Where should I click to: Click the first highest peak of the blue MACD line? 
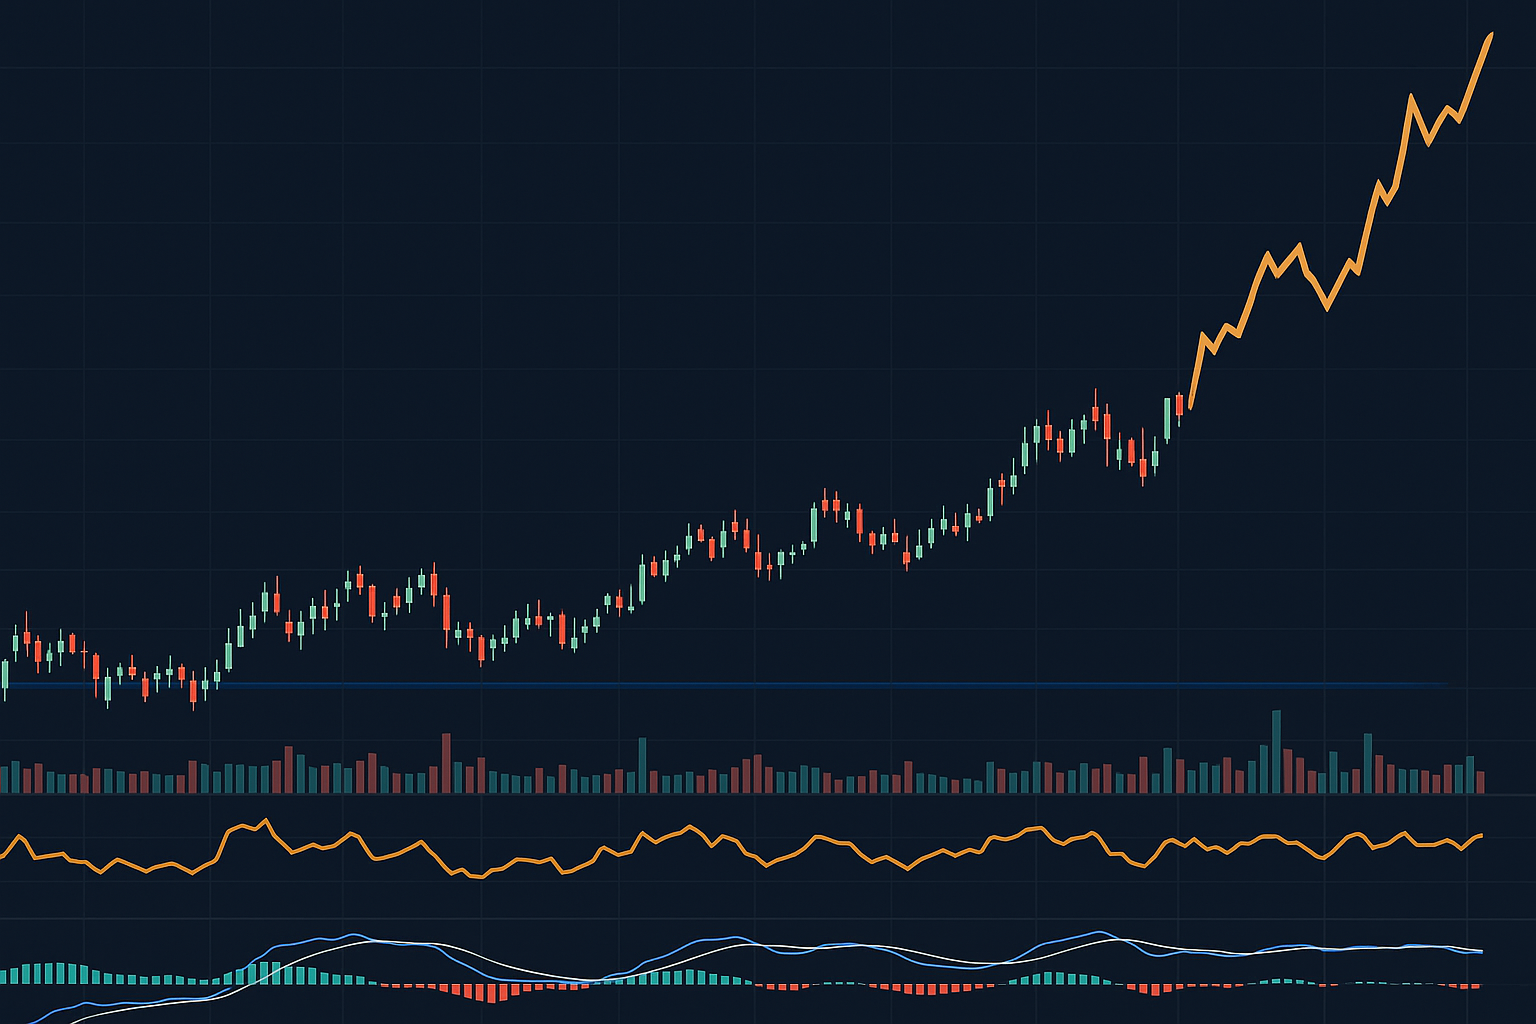pyautogui.click(x=354, y=935)
